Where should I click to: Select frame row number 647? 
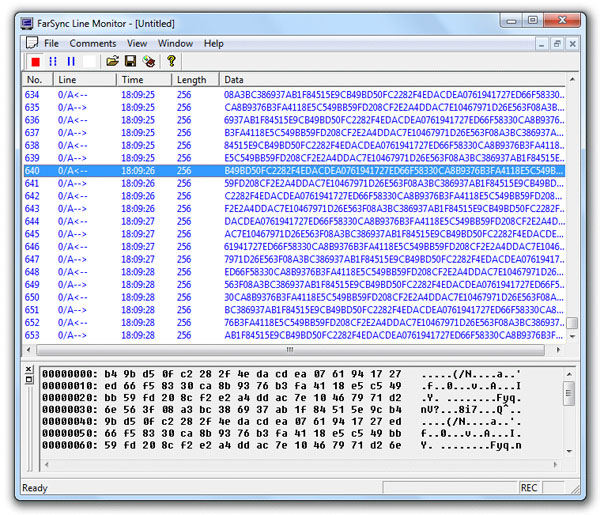(x=294, y=259)
